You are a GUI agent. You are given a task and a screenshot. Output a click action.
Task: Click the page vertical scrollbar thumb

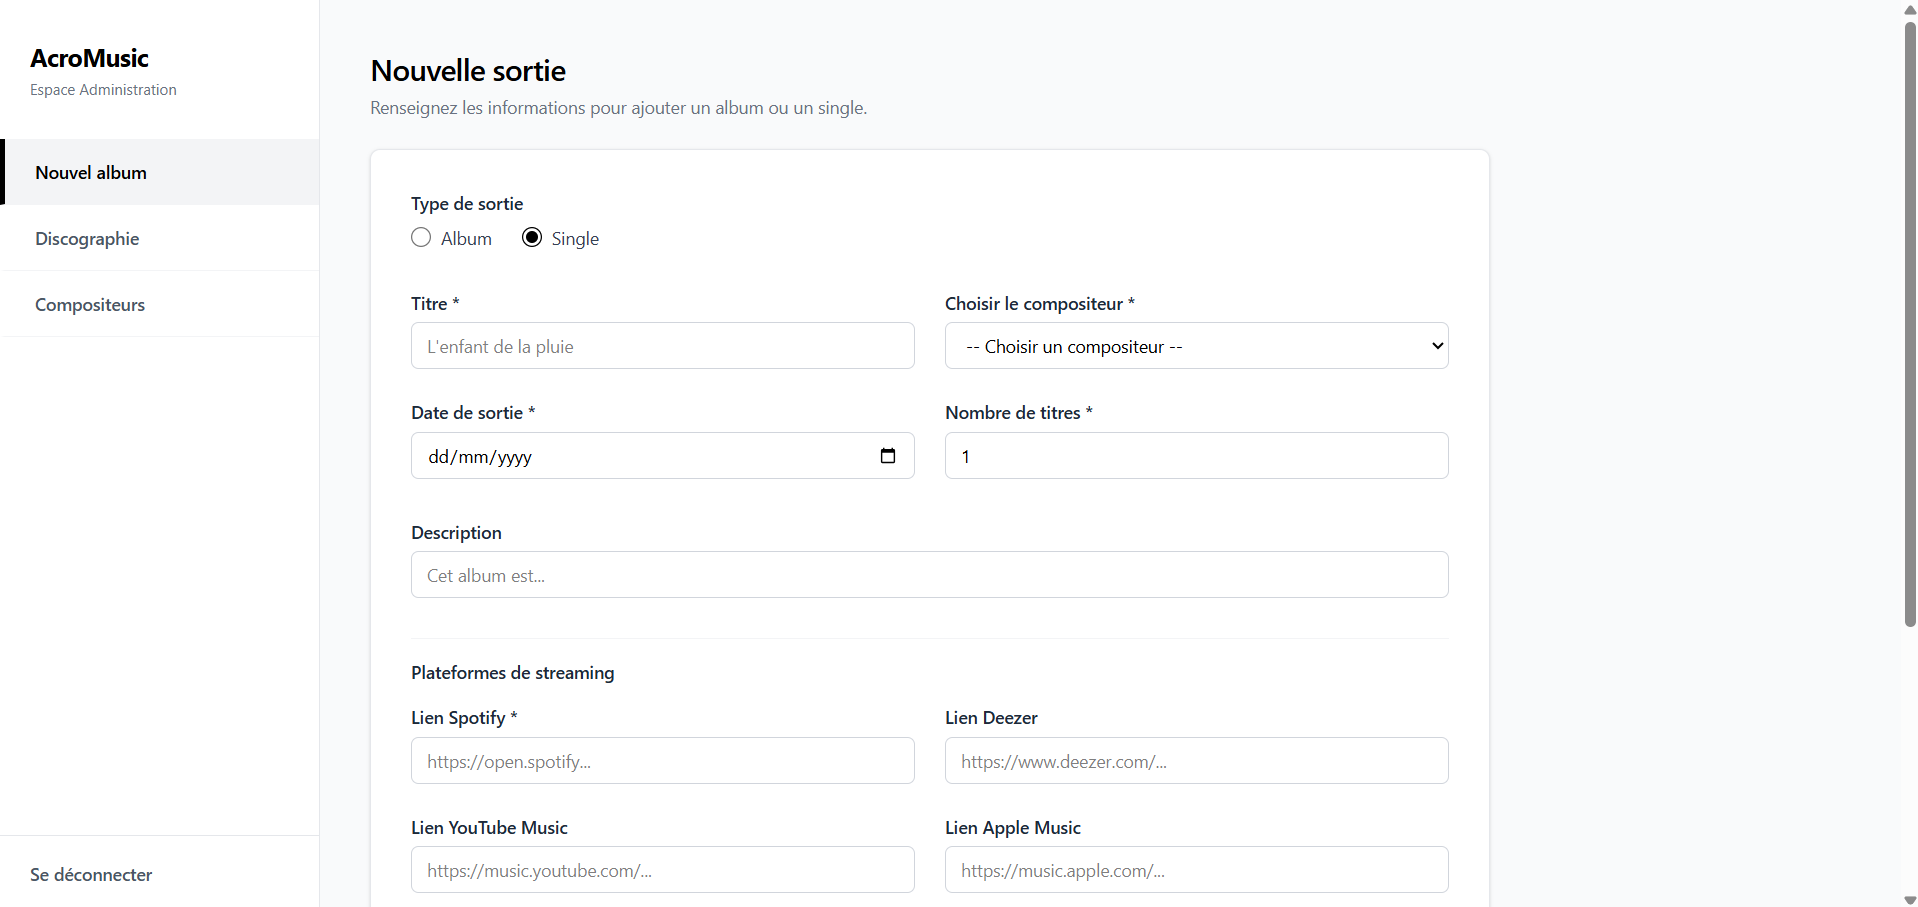pos(1910,320)
